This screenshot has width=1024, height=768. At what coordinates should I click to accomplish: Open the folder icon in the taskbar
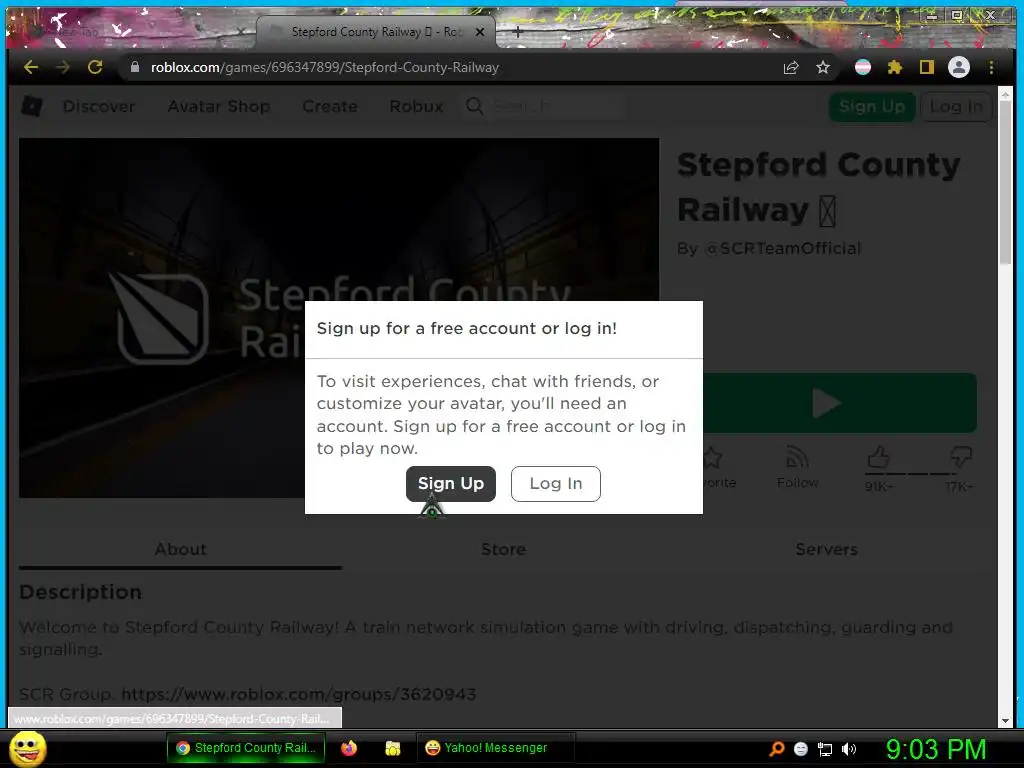(x=392, y=748)
